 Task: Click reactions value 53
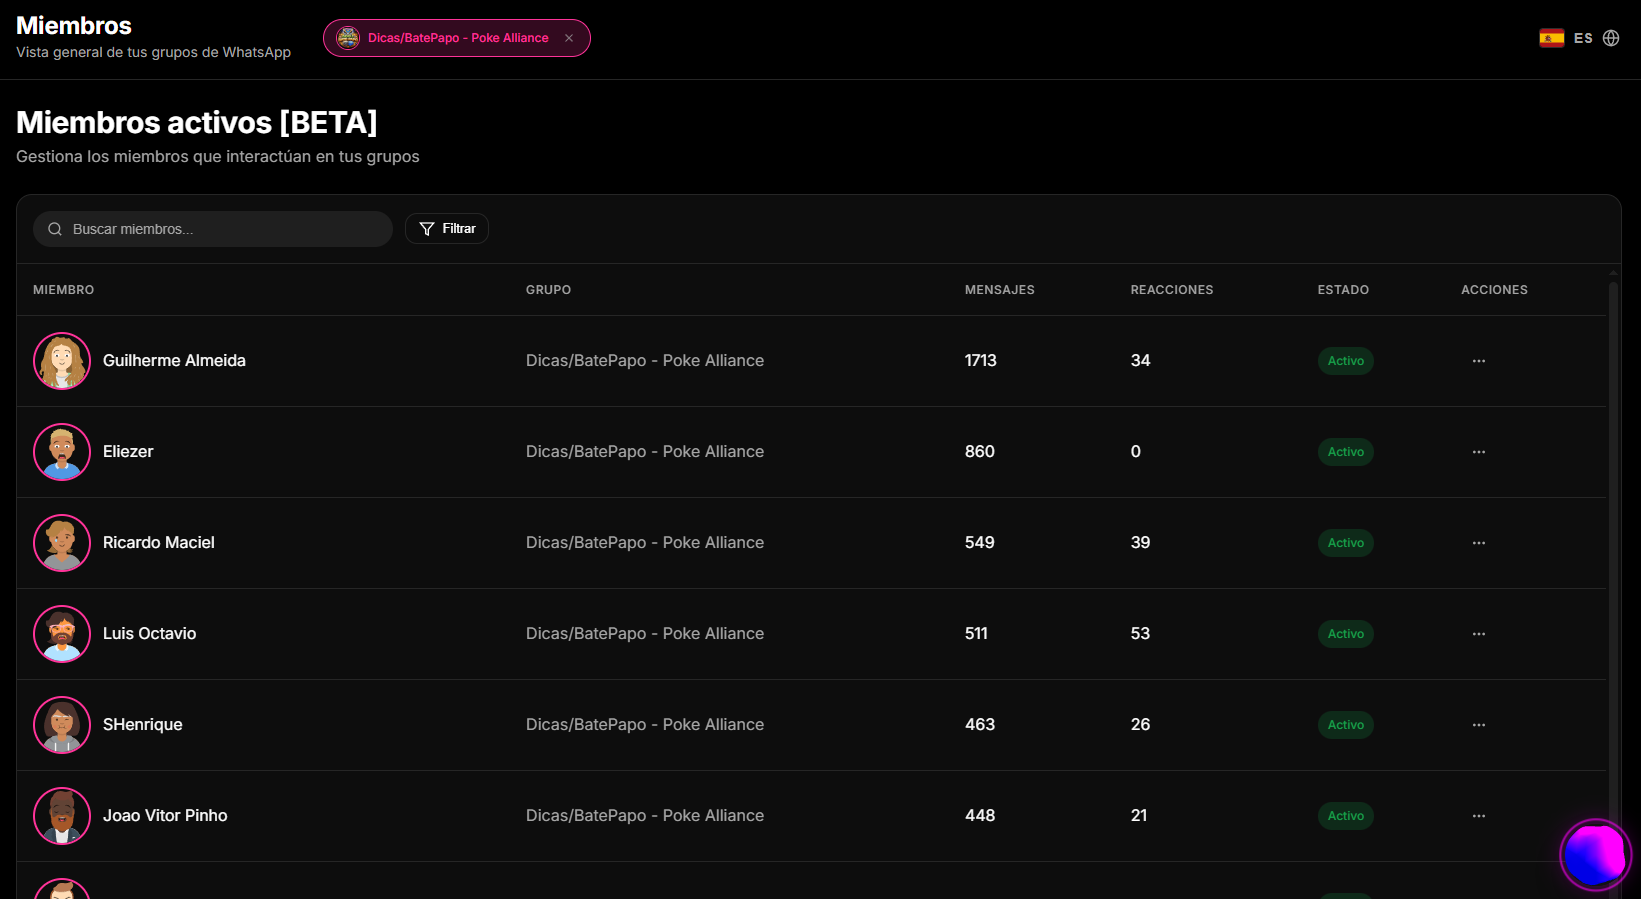pyautogui.click(x=1141, y=634)
